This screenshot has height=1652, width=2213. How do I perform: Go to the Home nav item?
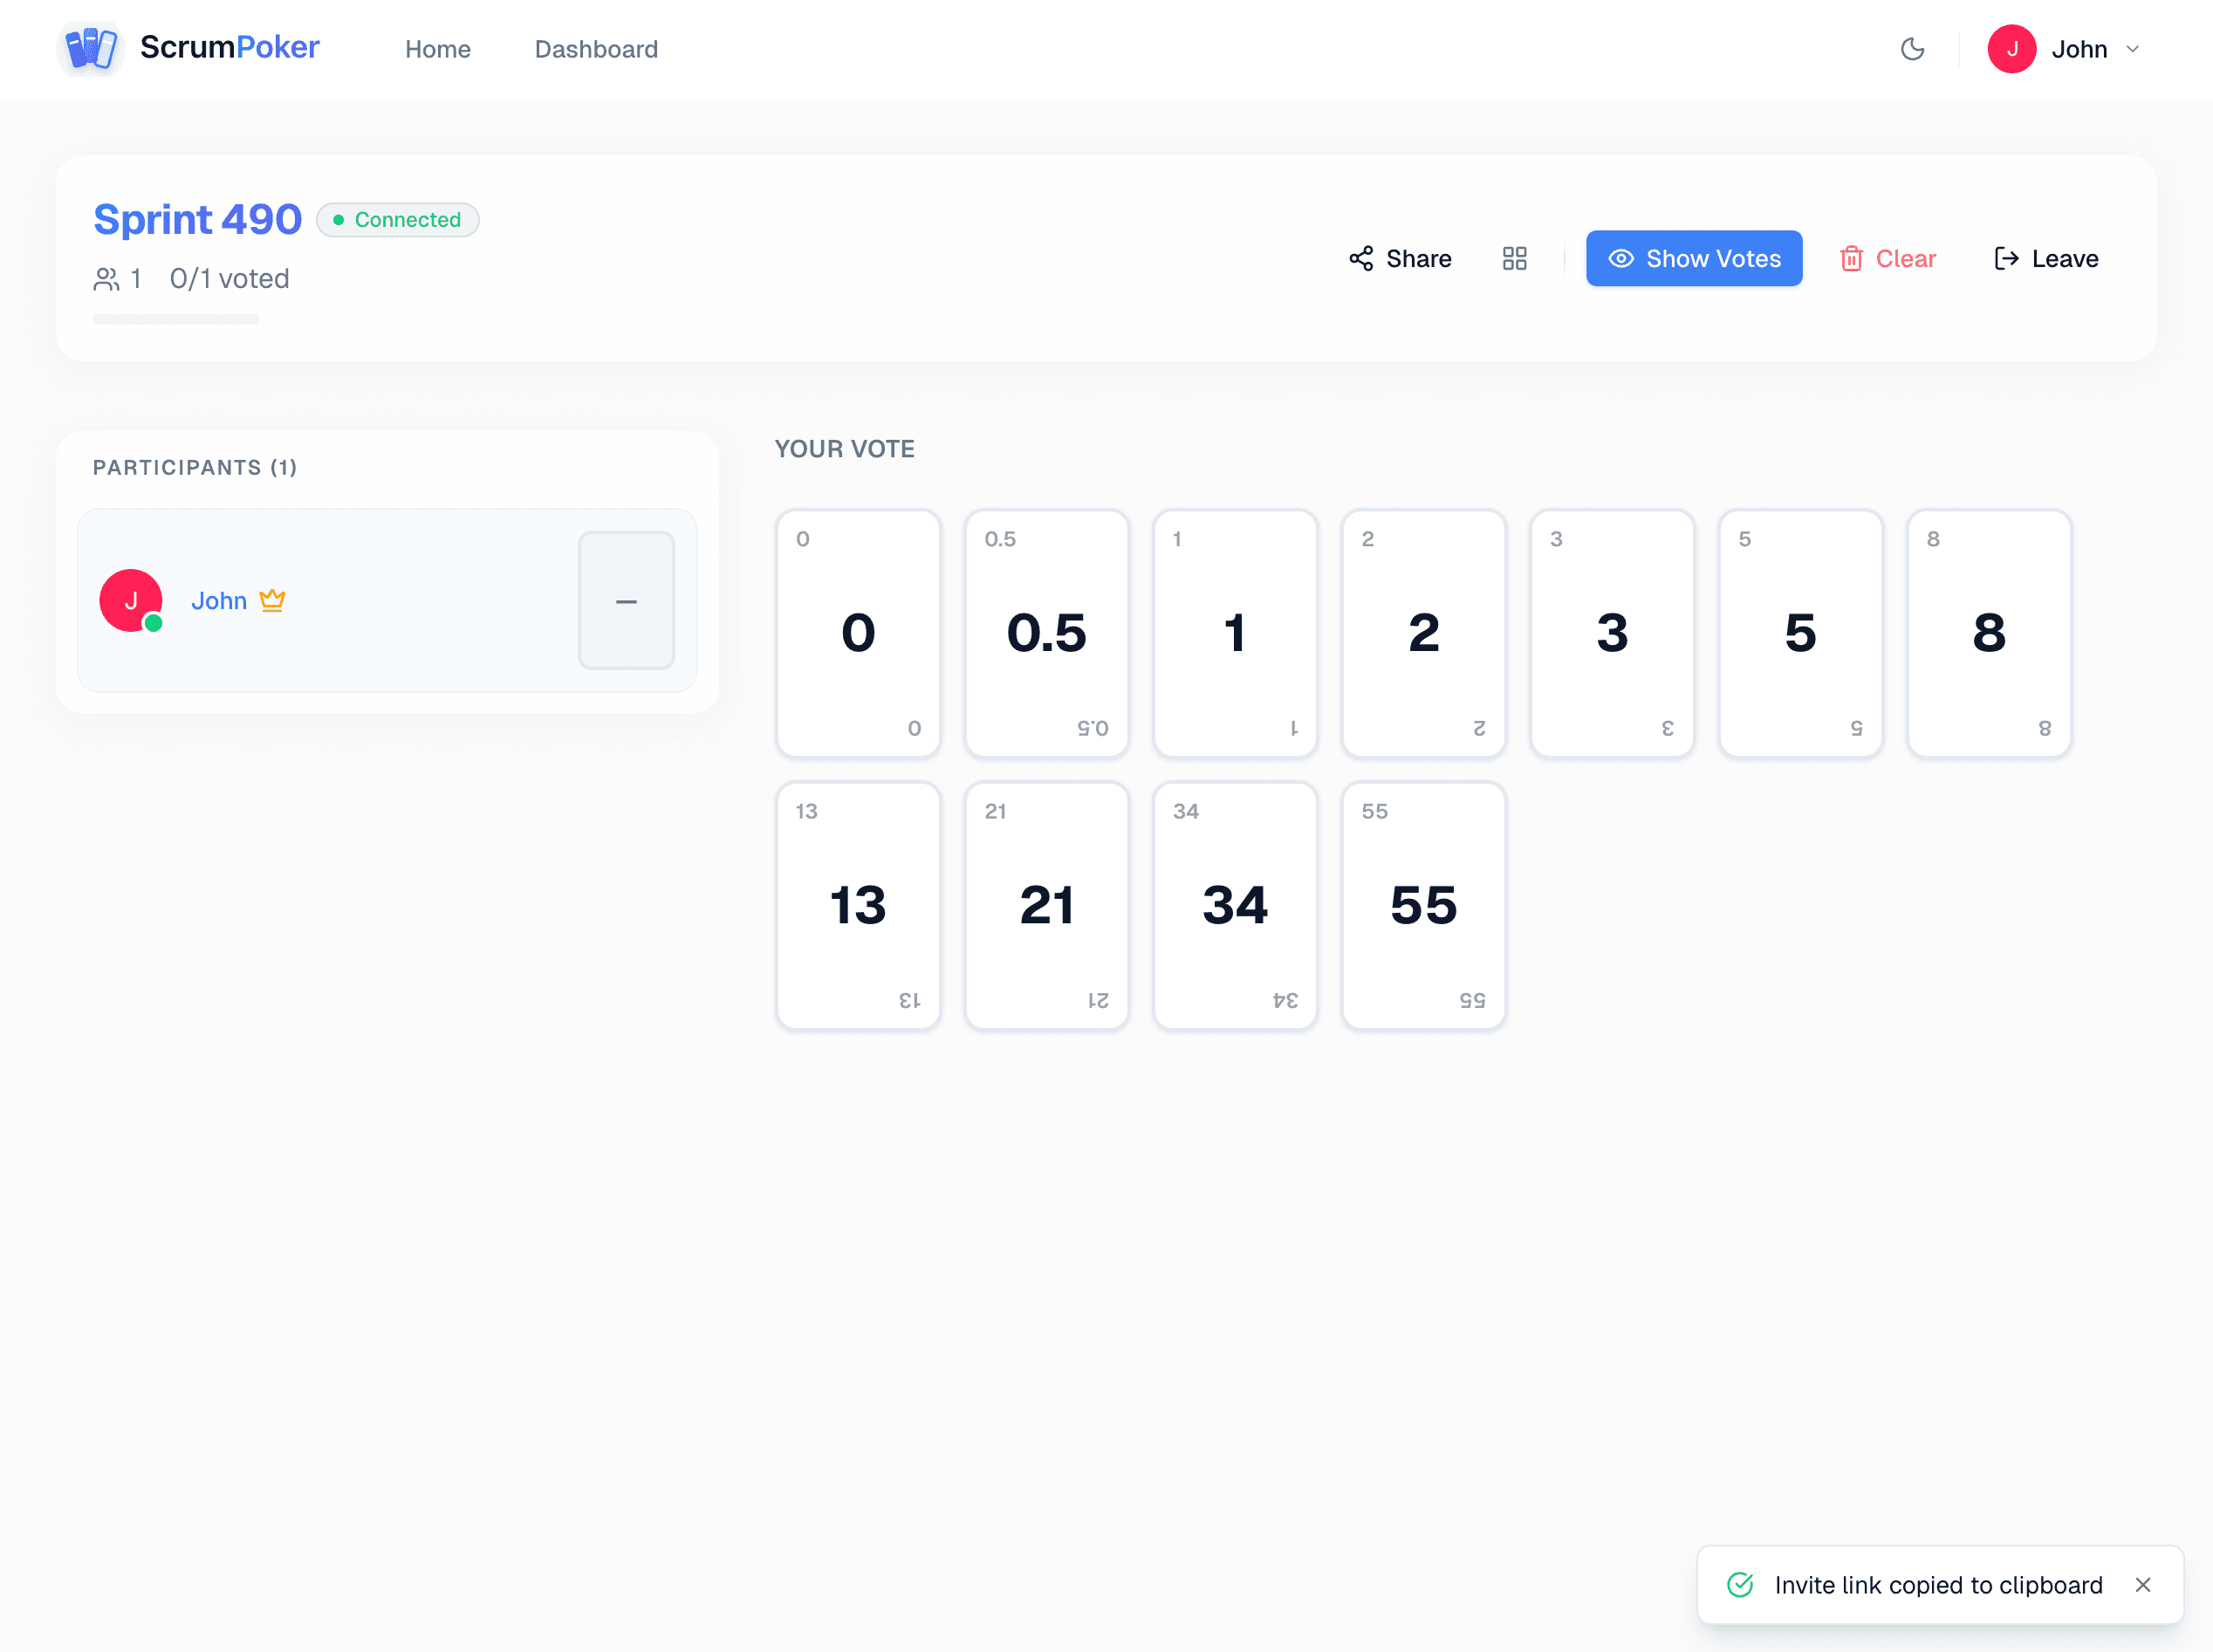click(437, 49)
